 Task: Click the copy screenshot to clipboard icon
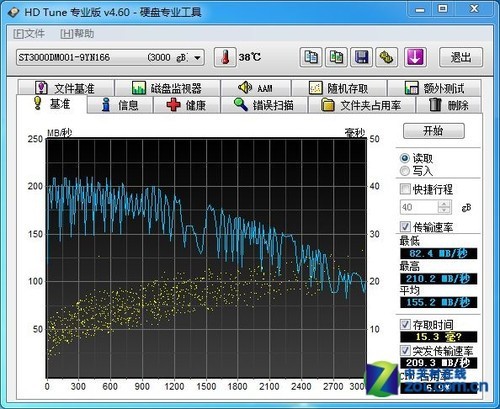(336, 57)
